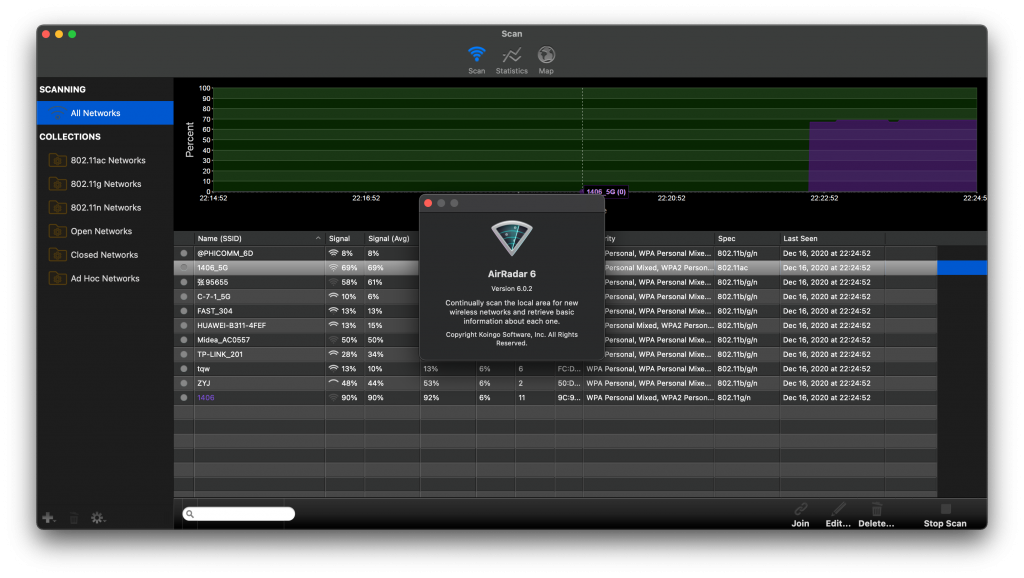Open the Map view
The width and height of the screenshot is (1024, 578).
tap(546, 60)
